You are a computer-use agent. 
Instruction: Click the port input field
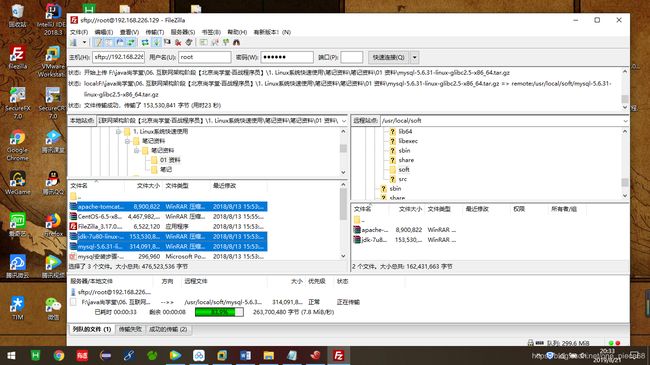(352, 57)
